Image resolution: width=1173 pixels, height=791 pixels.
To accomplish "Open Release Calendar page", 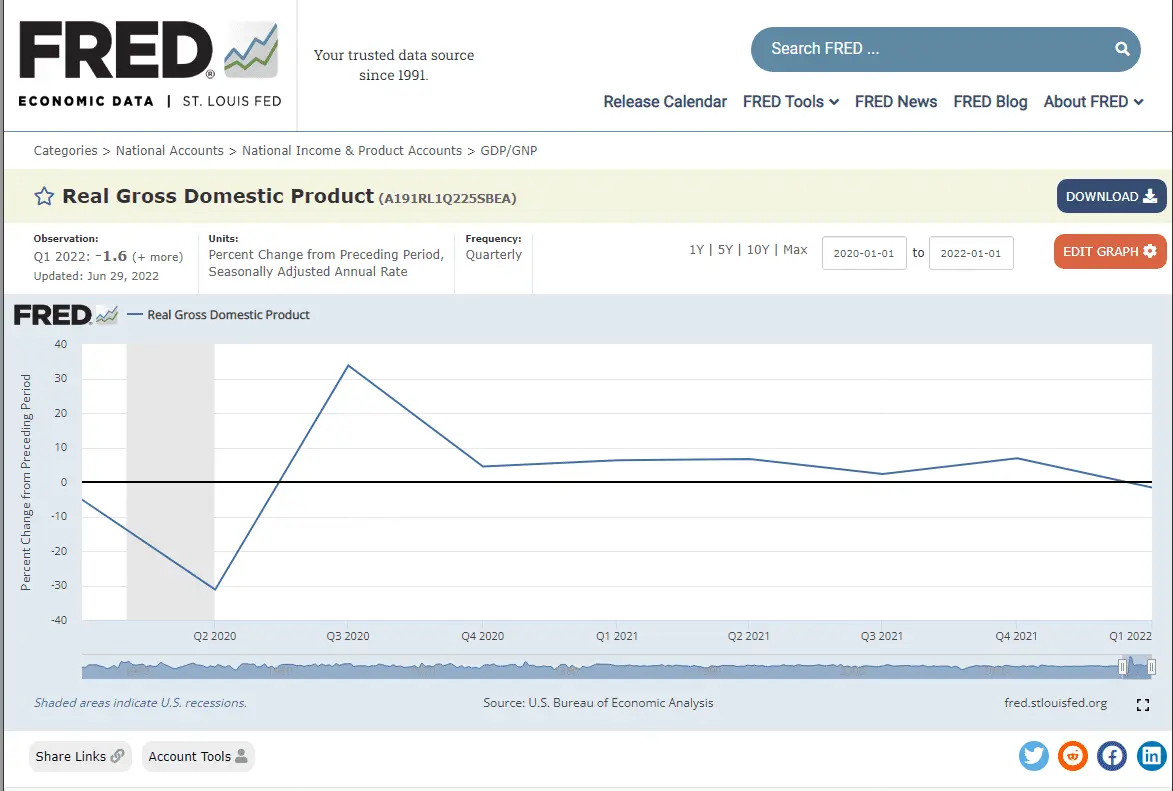I will pos(665,102).
